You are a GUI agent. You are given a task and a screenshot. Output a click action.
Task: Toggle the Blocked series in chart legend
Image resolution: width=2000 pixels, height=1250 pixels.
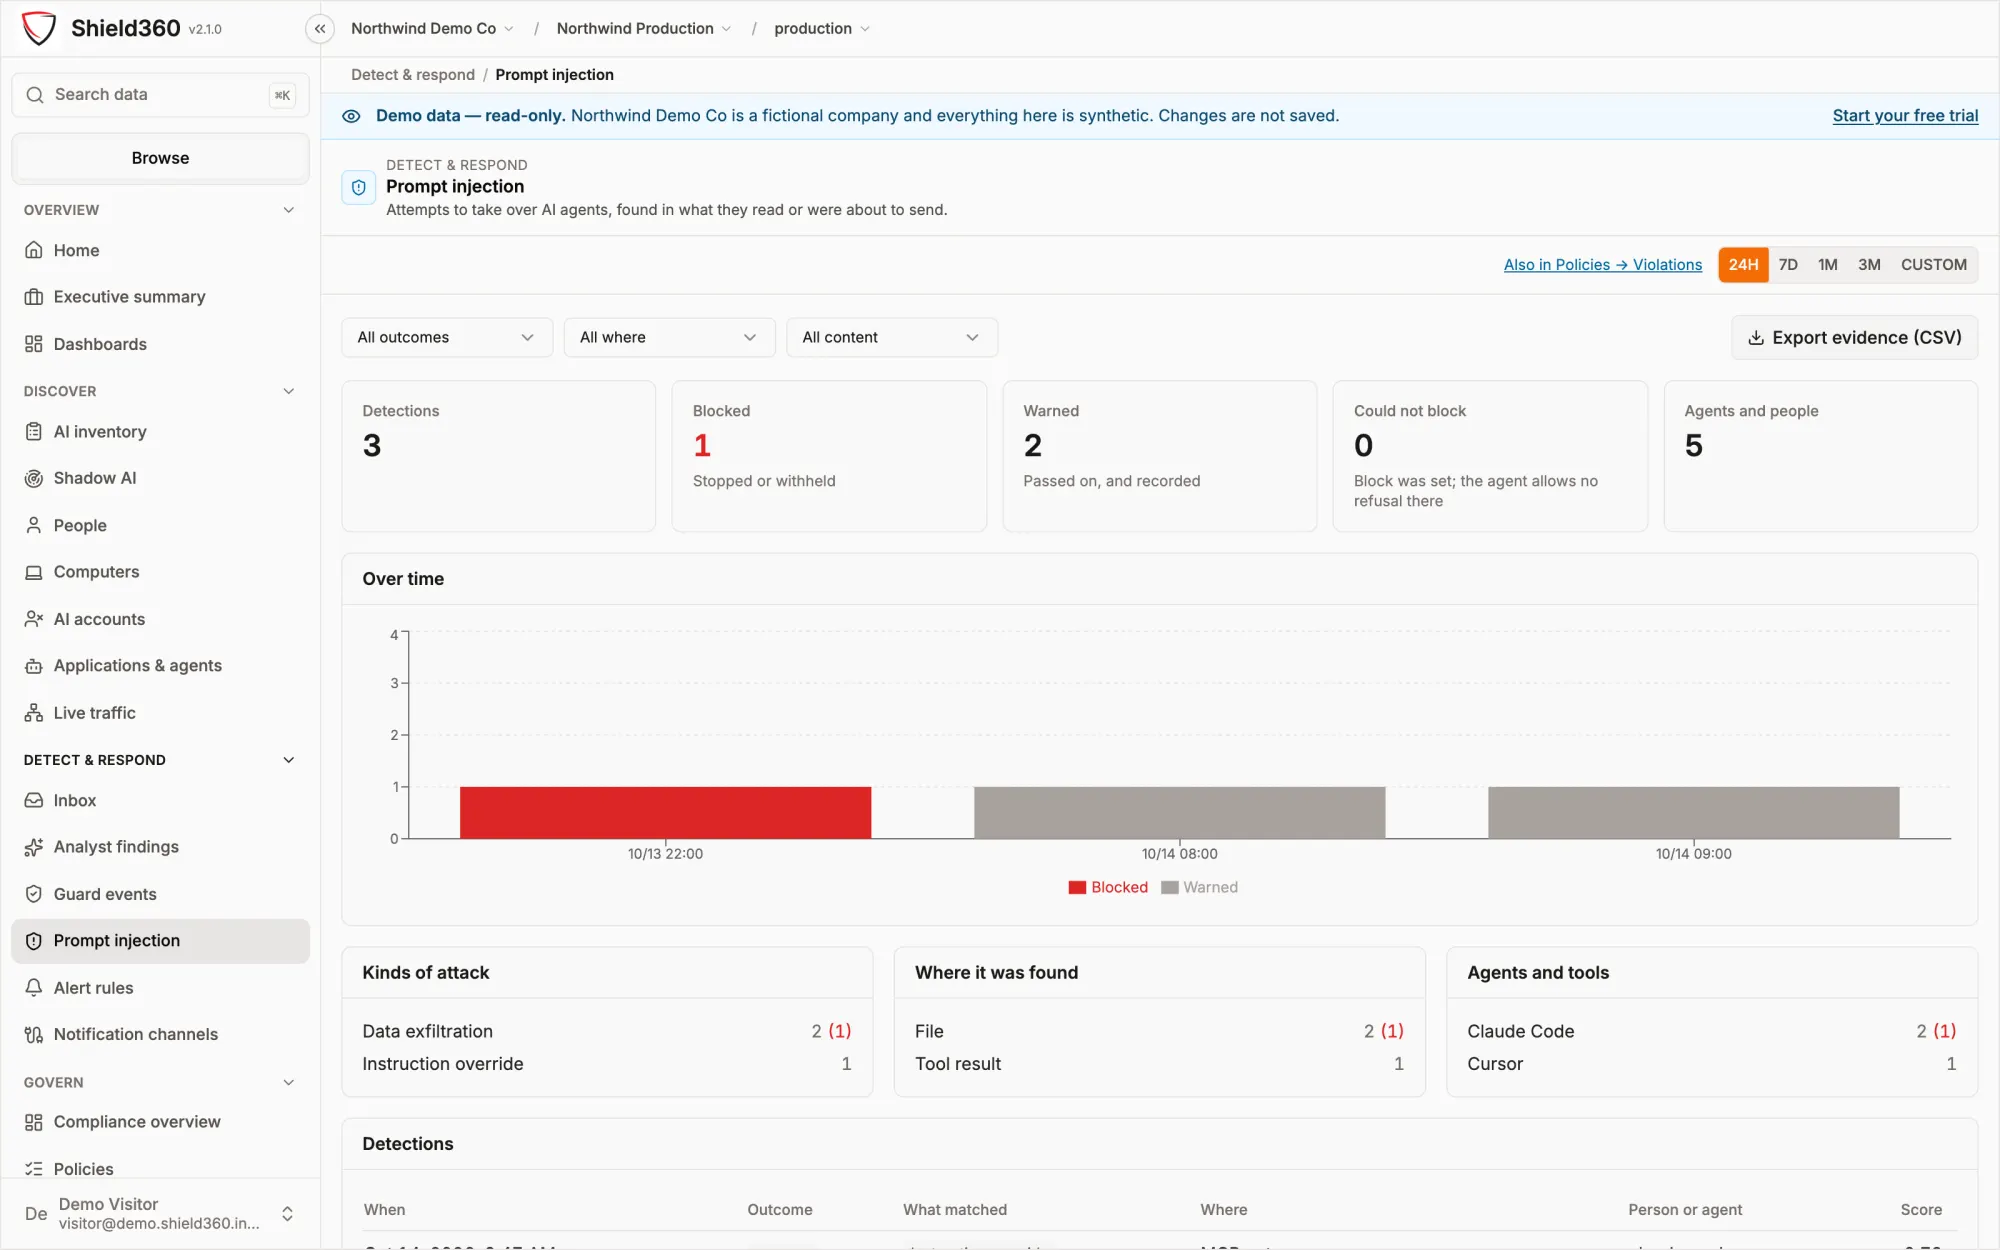(x=1108, y=887)
